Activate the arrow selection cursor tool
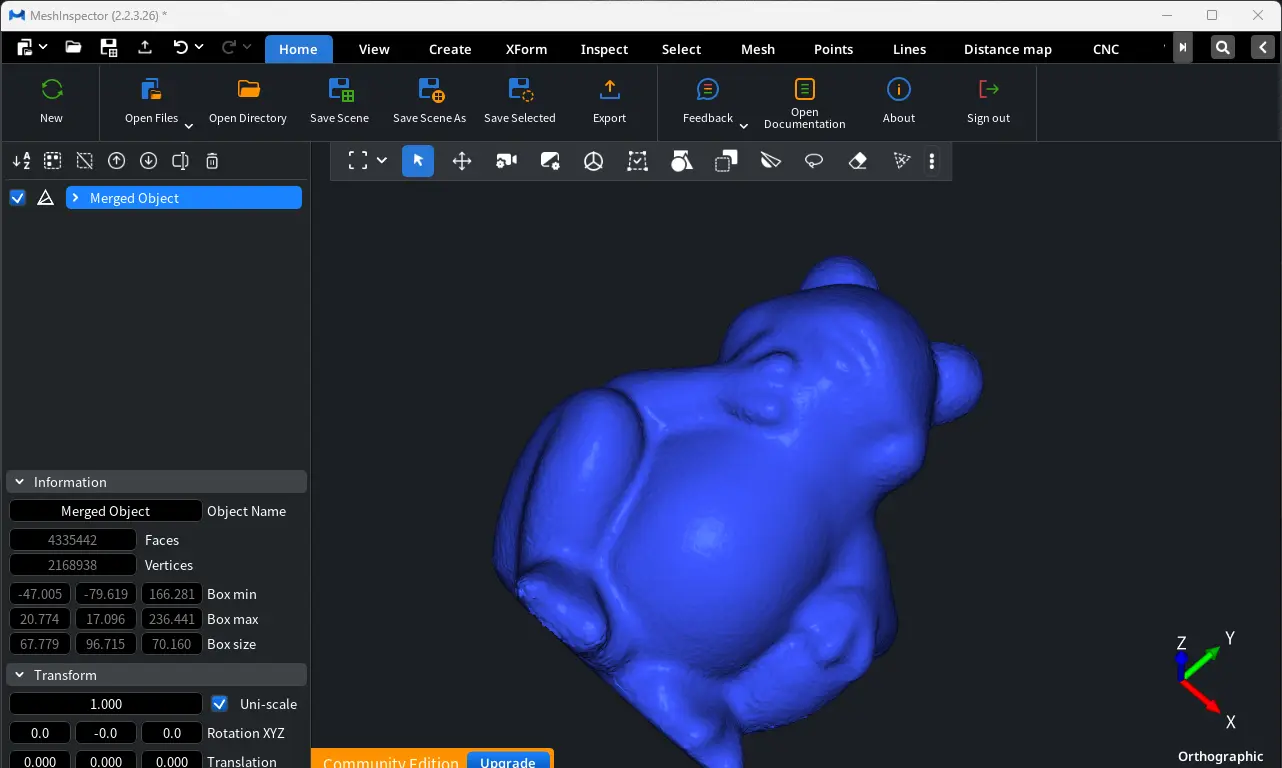Image resolution: width=1282 pixels, height=768 pixels. [418, 161]
